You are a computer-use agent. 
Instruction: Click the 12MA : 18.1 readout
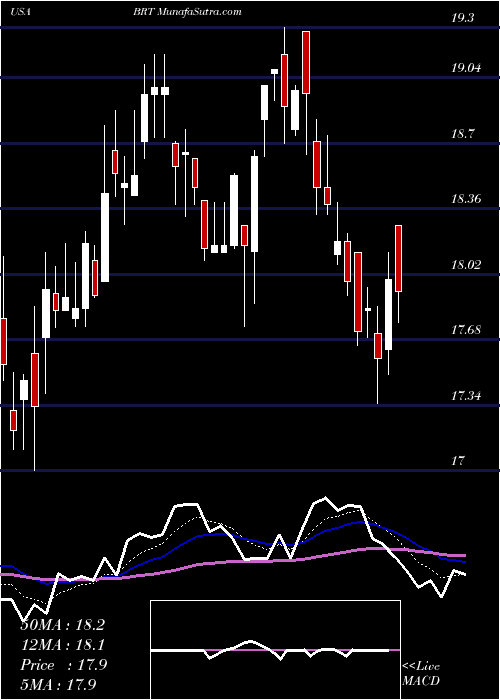63,645
